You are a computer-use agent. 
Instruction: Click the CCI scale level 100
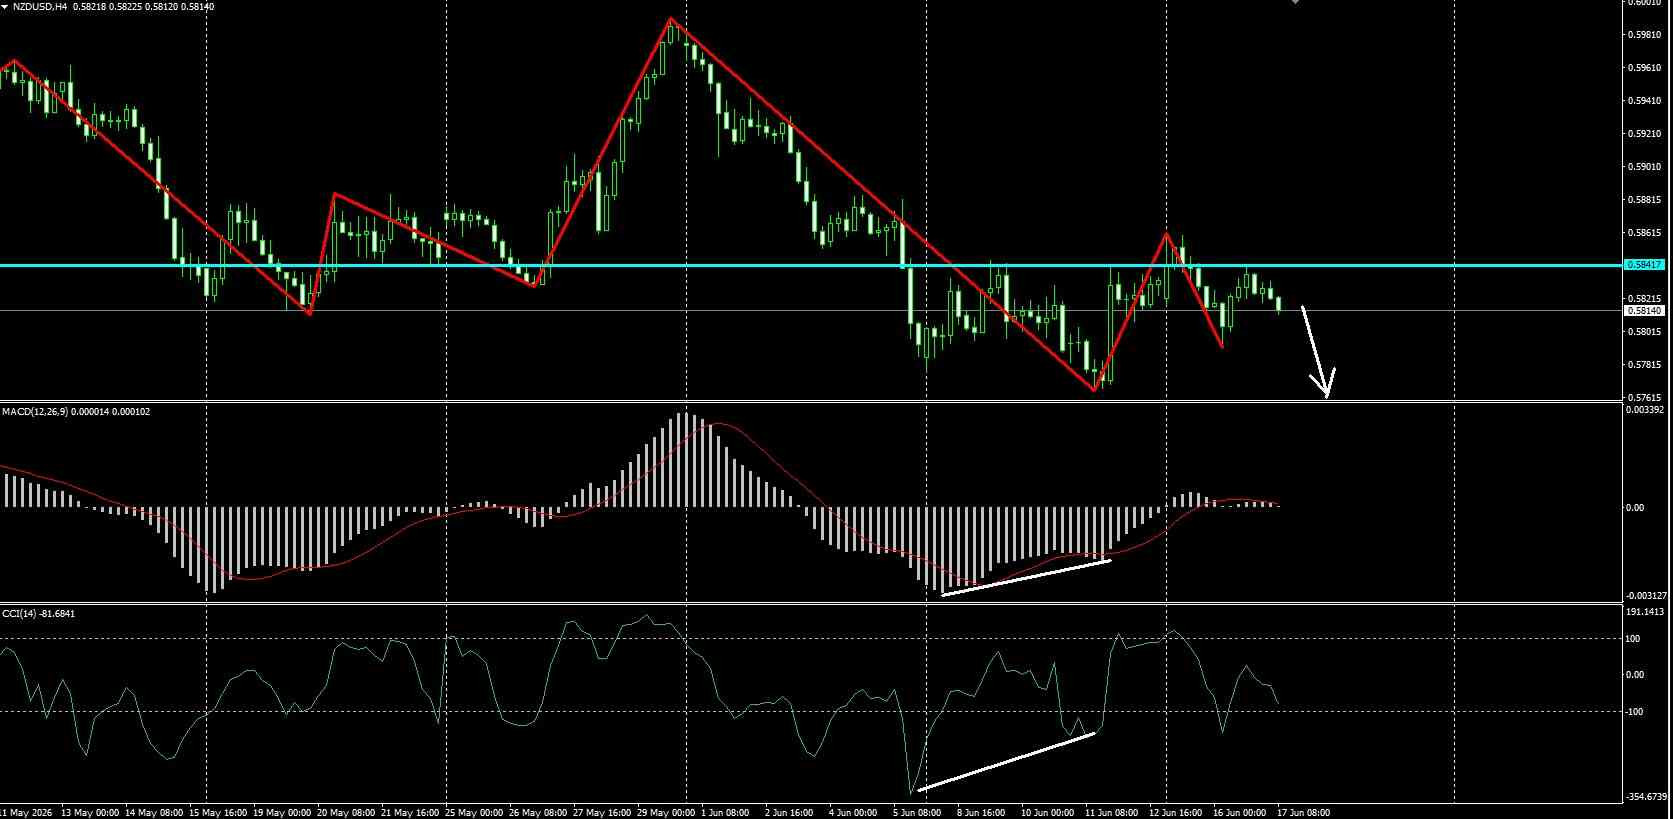pyautogui.click(x=1635, y=639)
